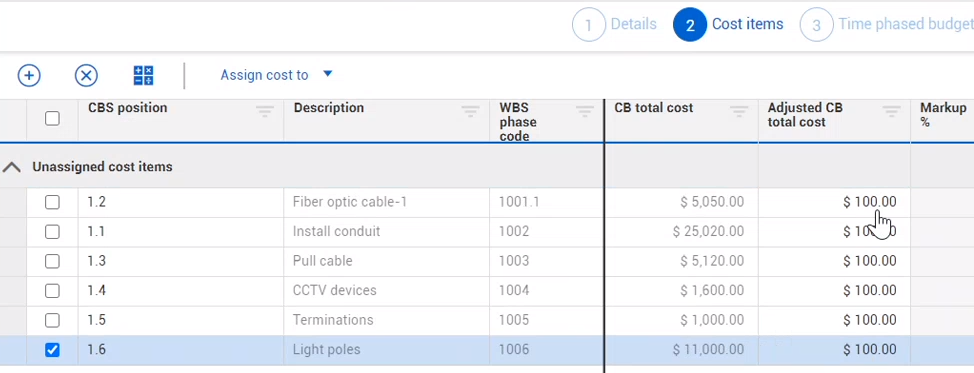Click CB total cost $ 25,020.00
This screenshot has width=974, height=373.
(x=708, y=232)
